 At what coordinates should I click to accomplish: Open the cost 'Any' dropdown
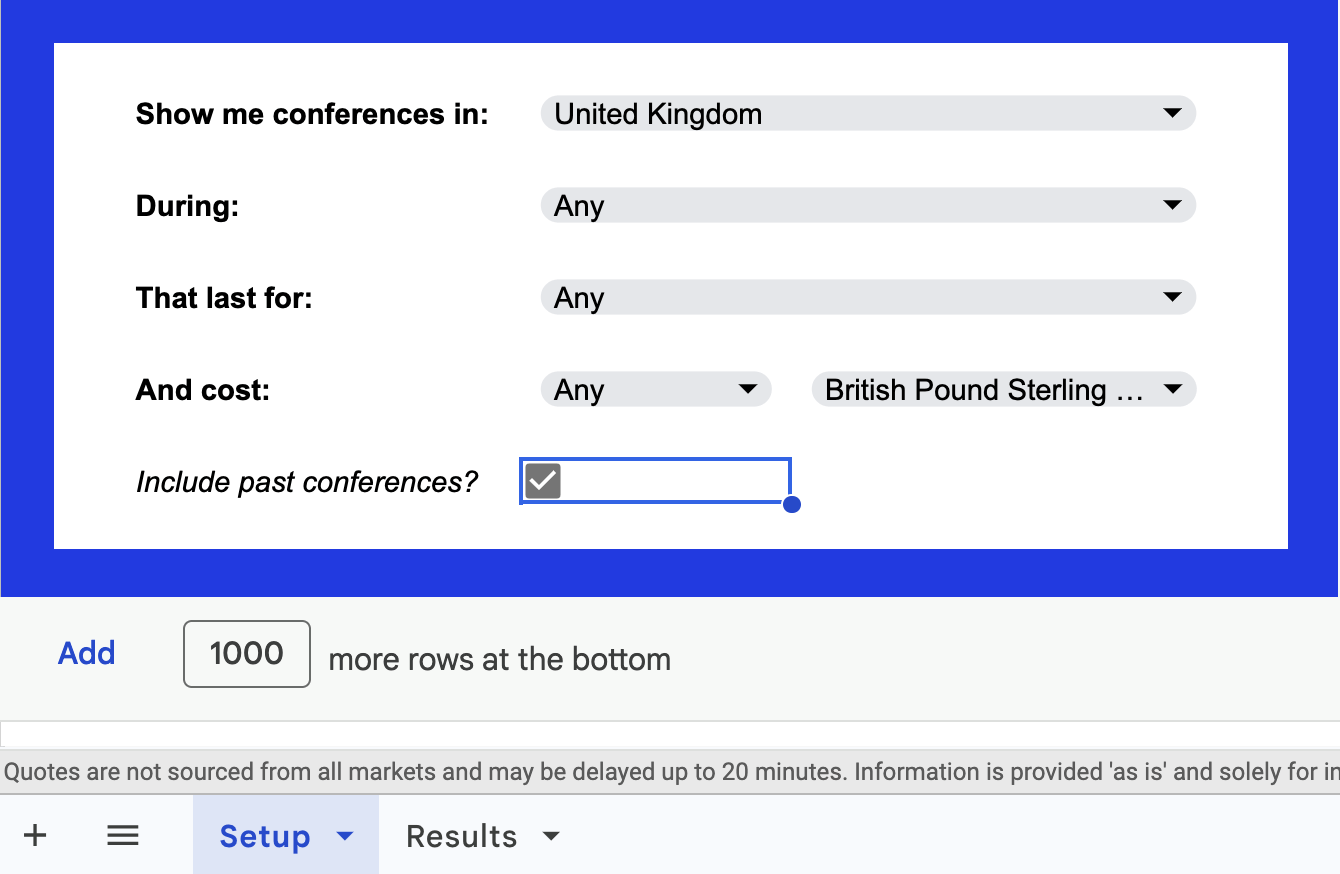coord(746,389)
